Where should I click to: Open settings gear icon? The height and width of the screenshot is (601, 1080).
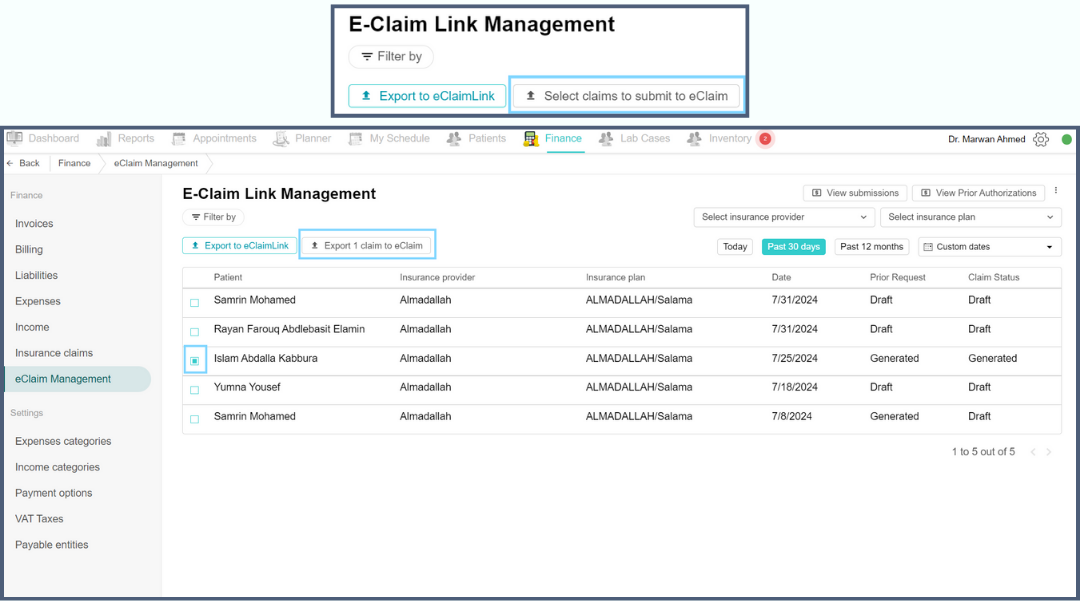(1041, 139)
